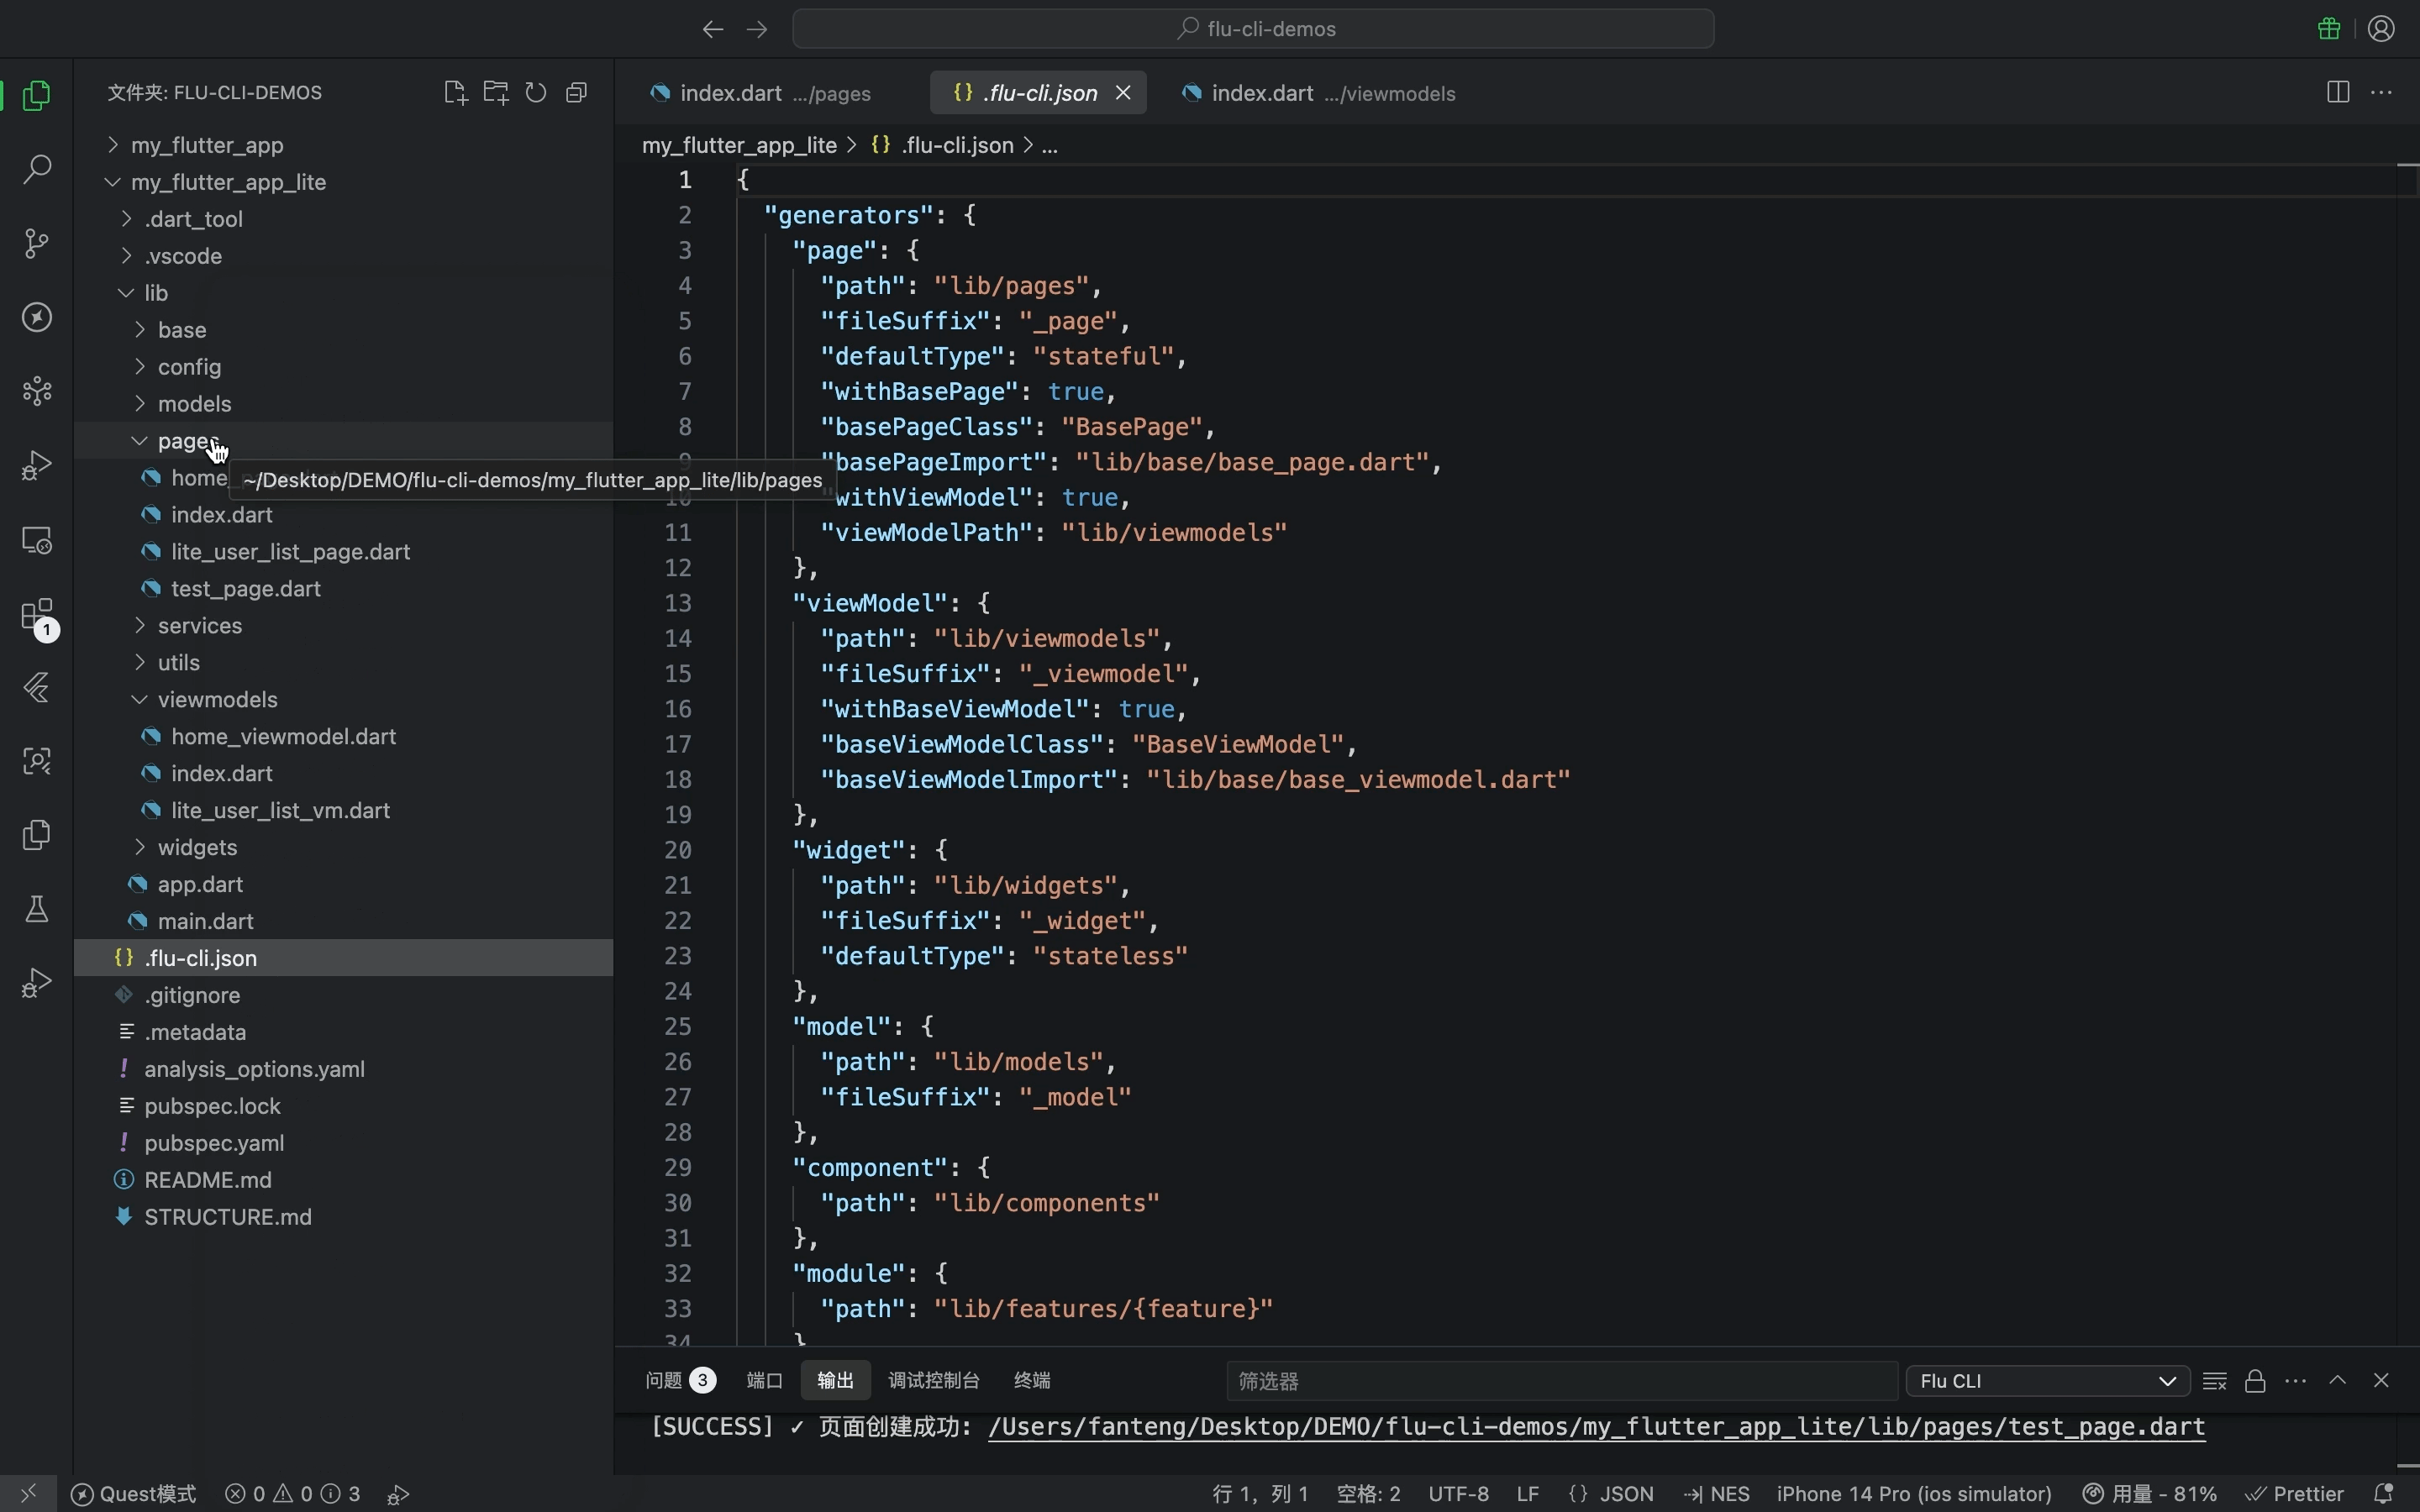Open the Extensions view with badge
The height and width of the screenshot is (1512, 2420).
(37, 614)
